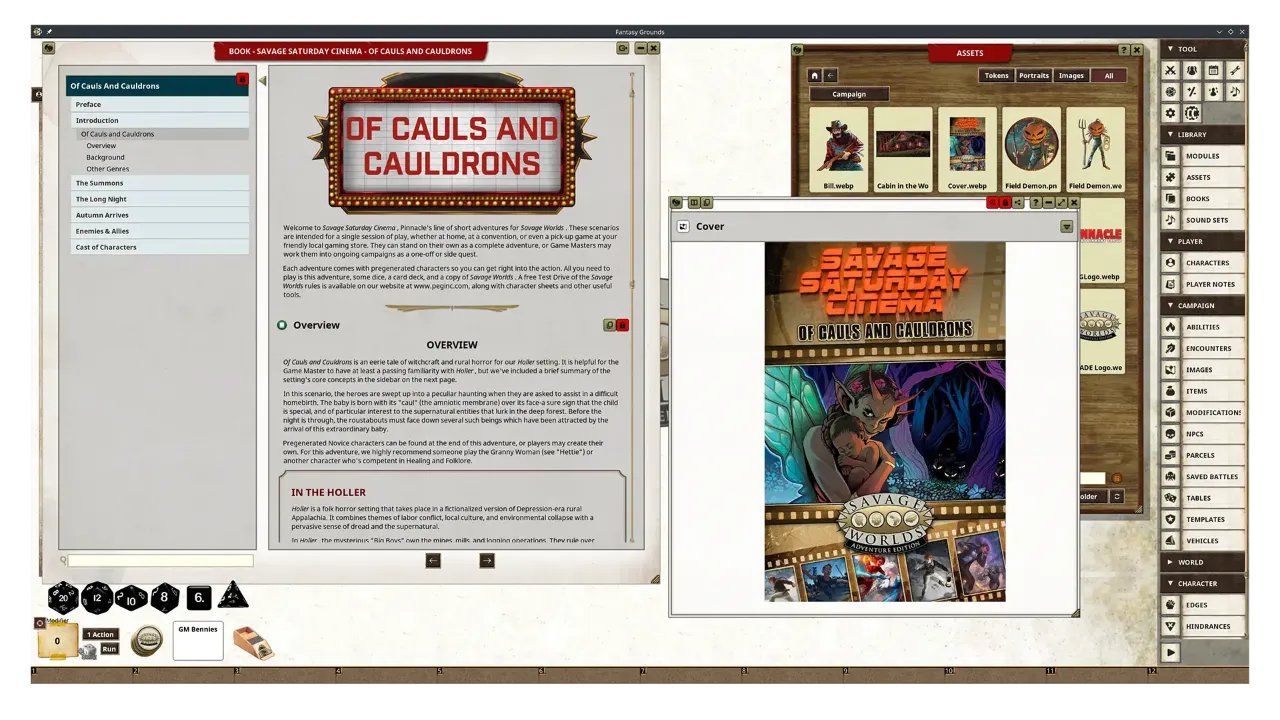
Task: Open Parcels in the sidebar
Action: point(1203,455)
